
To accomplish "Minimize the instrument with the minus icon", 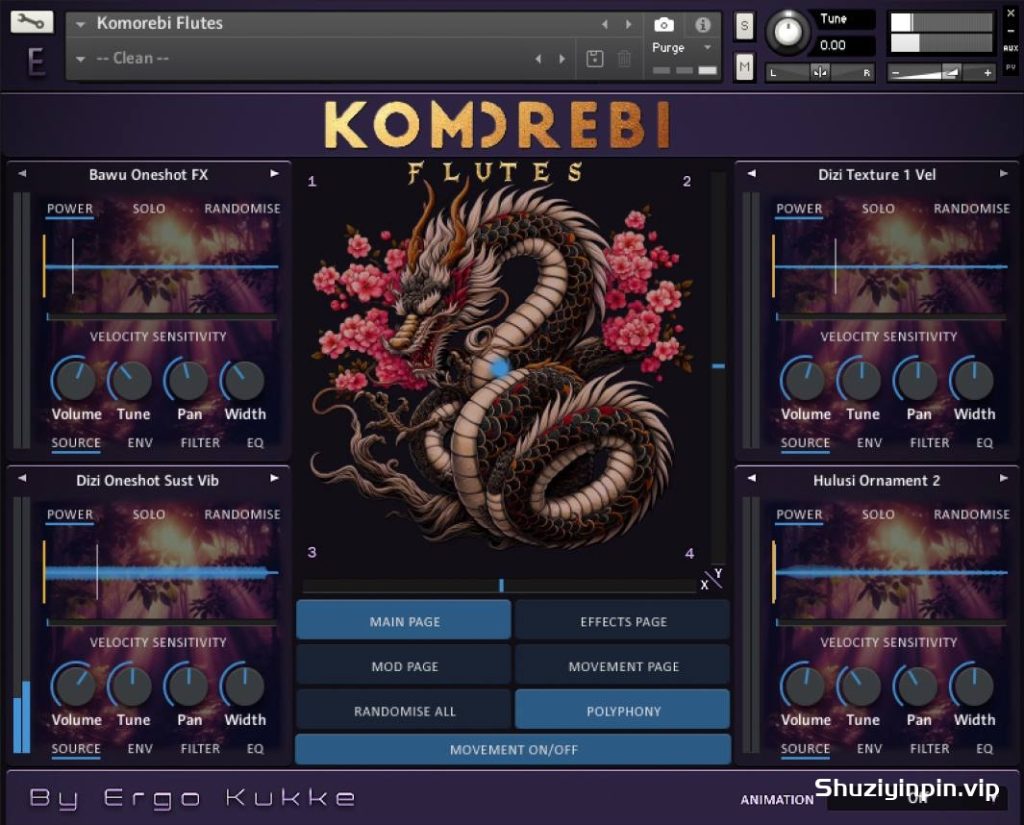I will point(1010,30).
